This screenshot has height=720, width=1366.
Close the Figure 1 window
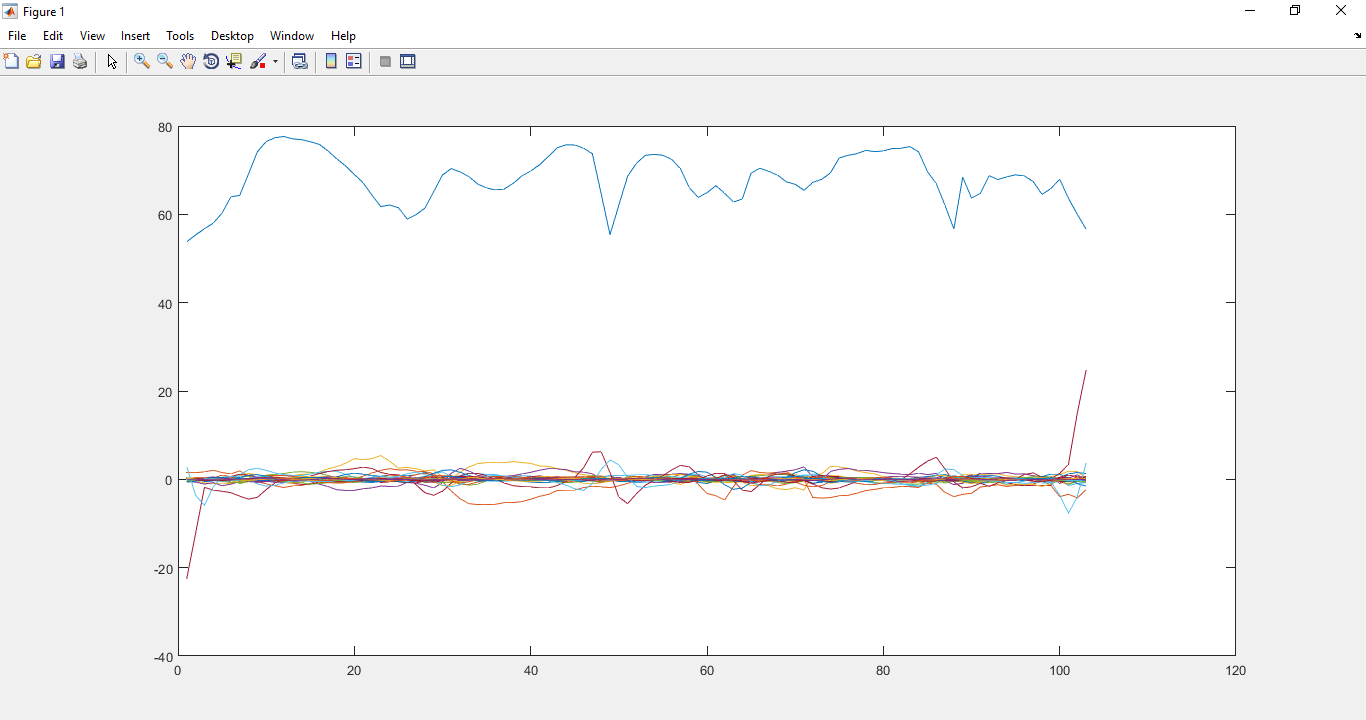[x=1342, y=11]
